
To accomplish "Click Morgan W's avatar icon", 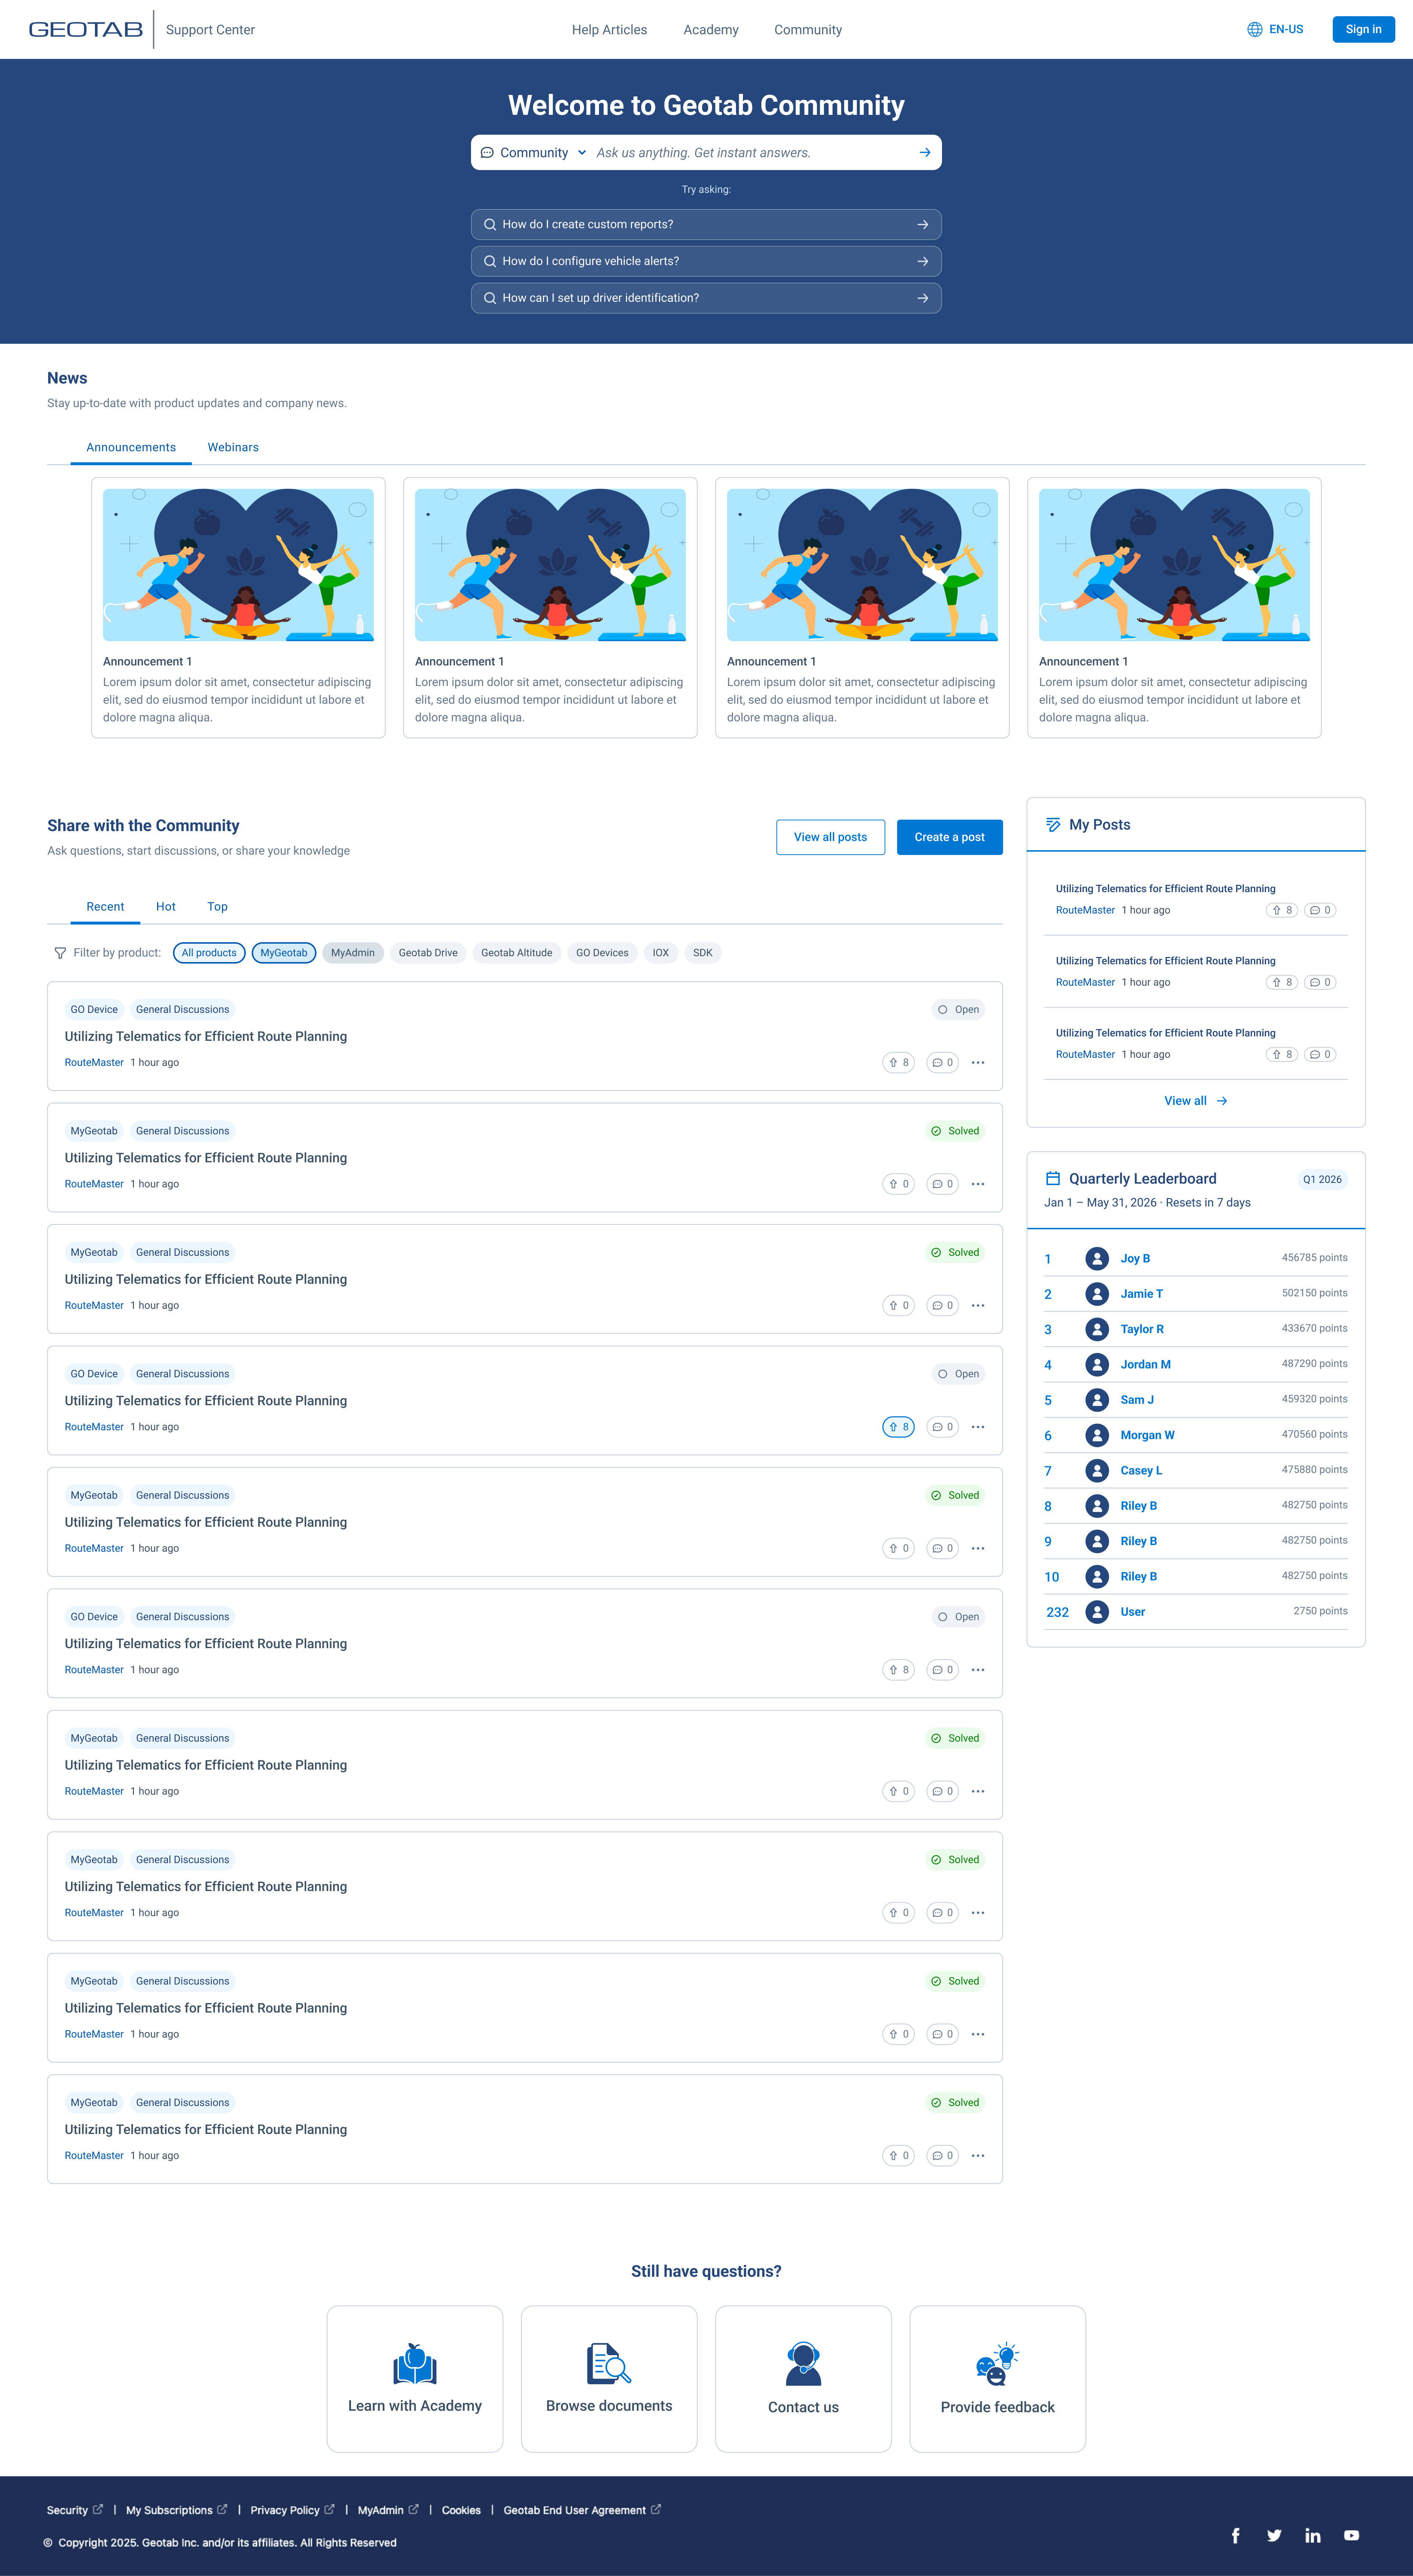I will point(1097,1435).
